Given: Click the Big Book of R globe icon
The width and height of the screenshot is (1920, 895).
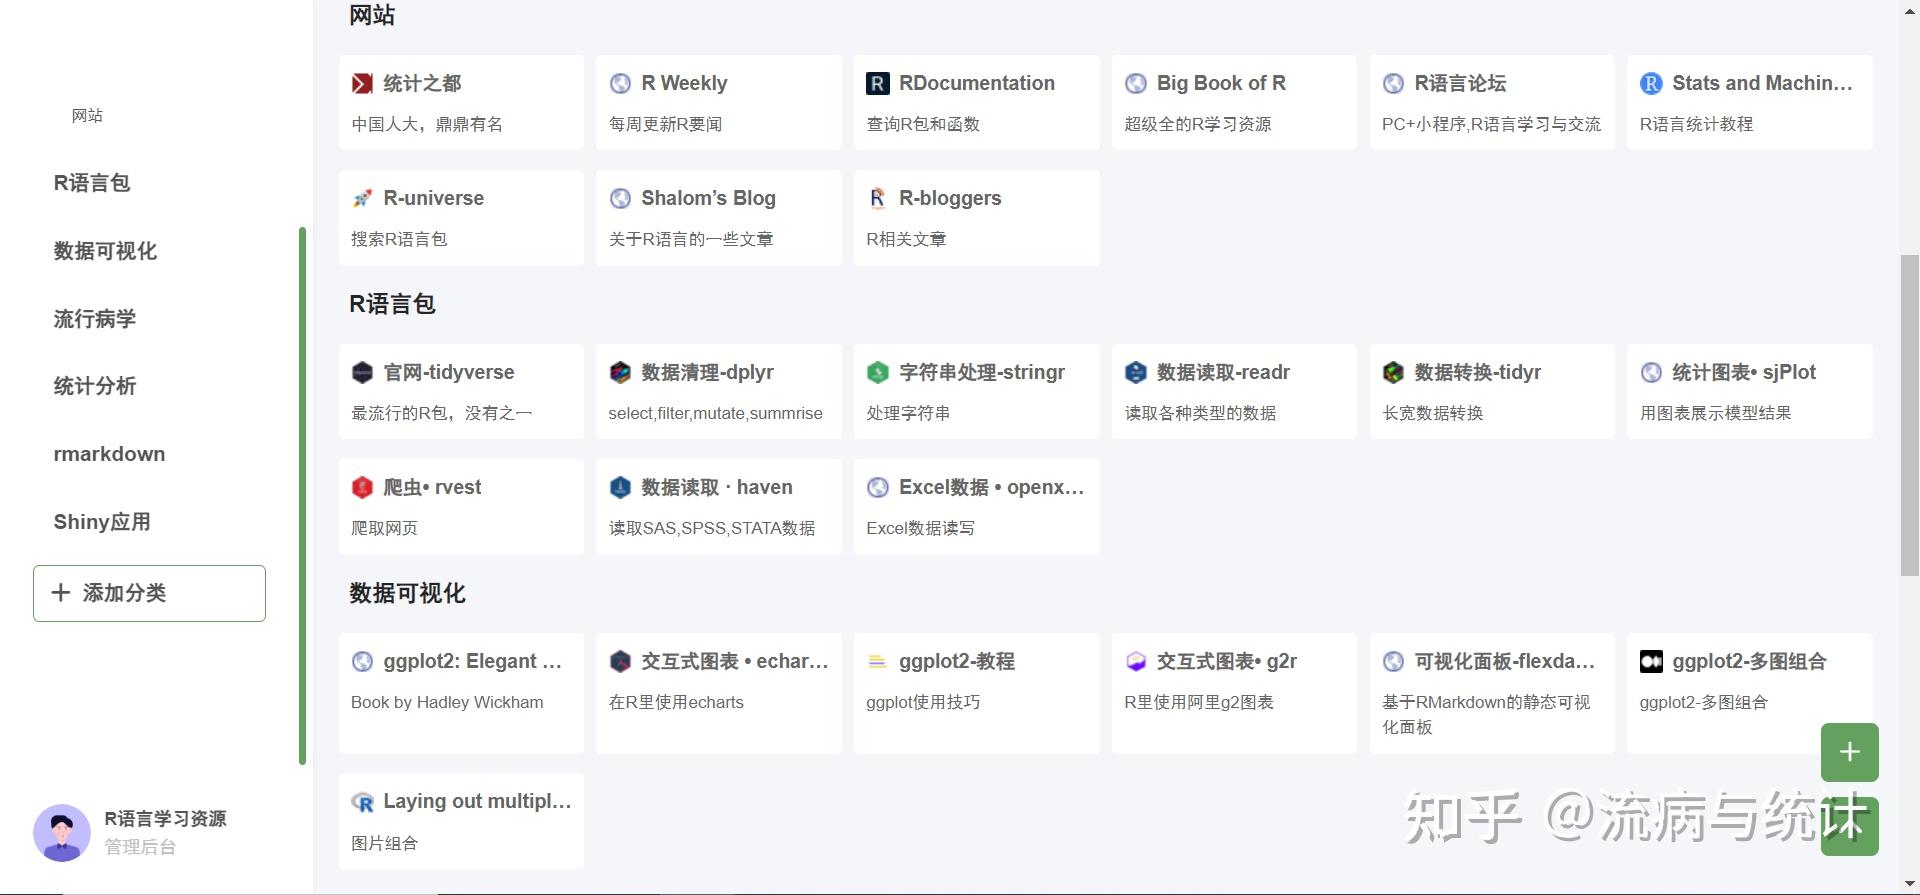Looking at the screenshot, I should tap(1135, 84).
